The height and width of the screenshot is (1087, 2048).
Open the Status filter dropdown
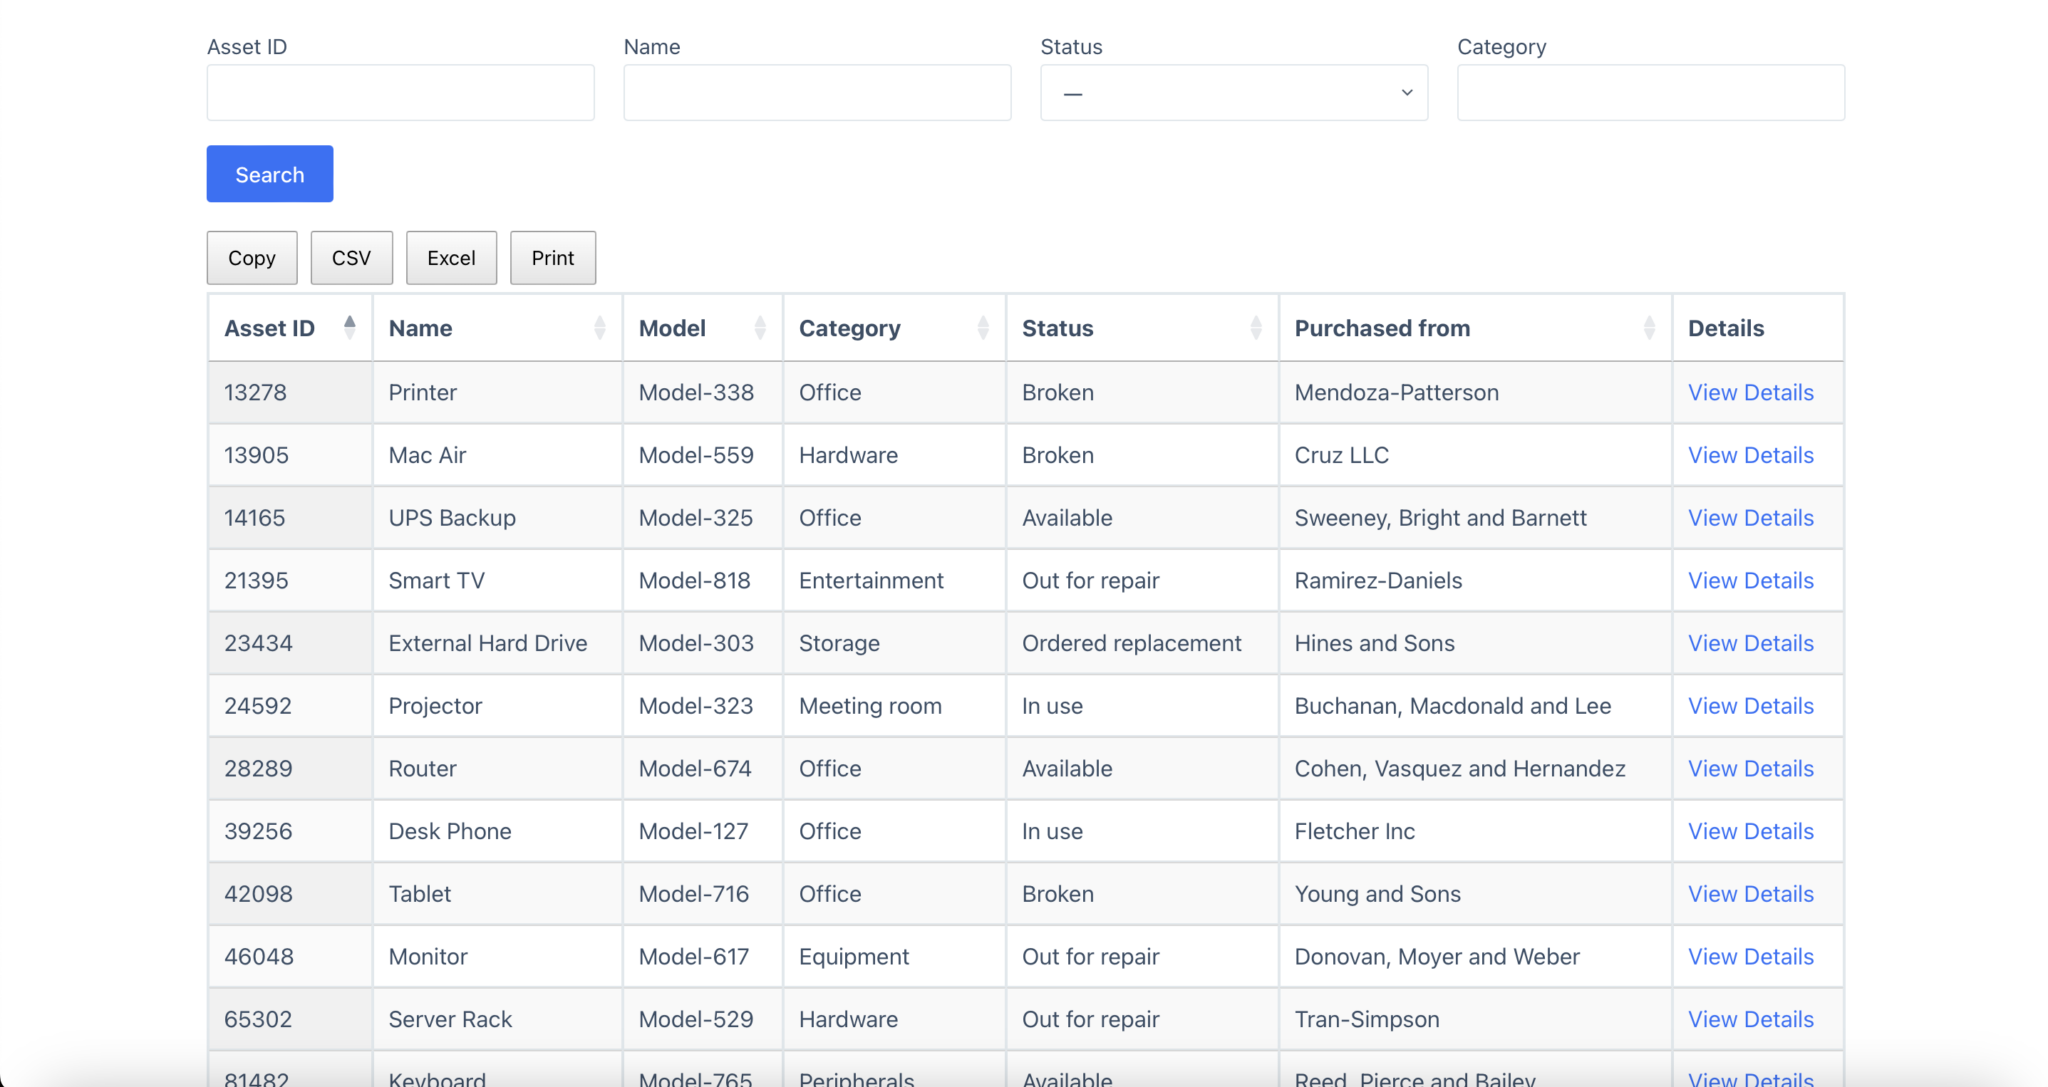tap(1234, 93)
